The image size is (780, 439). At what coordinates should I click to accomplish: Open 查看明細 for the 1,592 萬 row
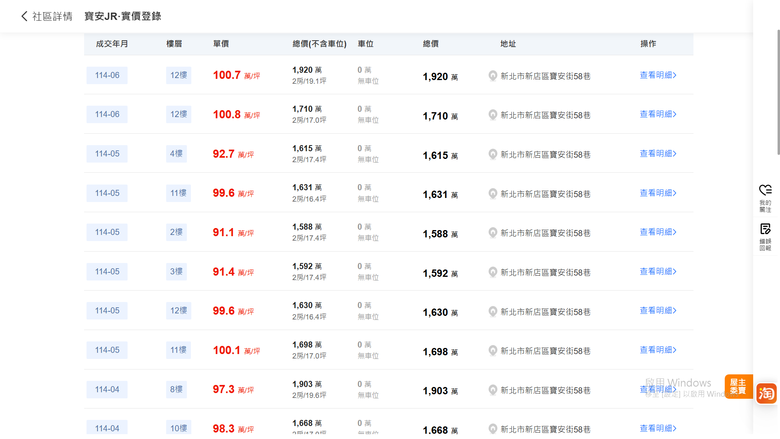[x=658, y=271]
